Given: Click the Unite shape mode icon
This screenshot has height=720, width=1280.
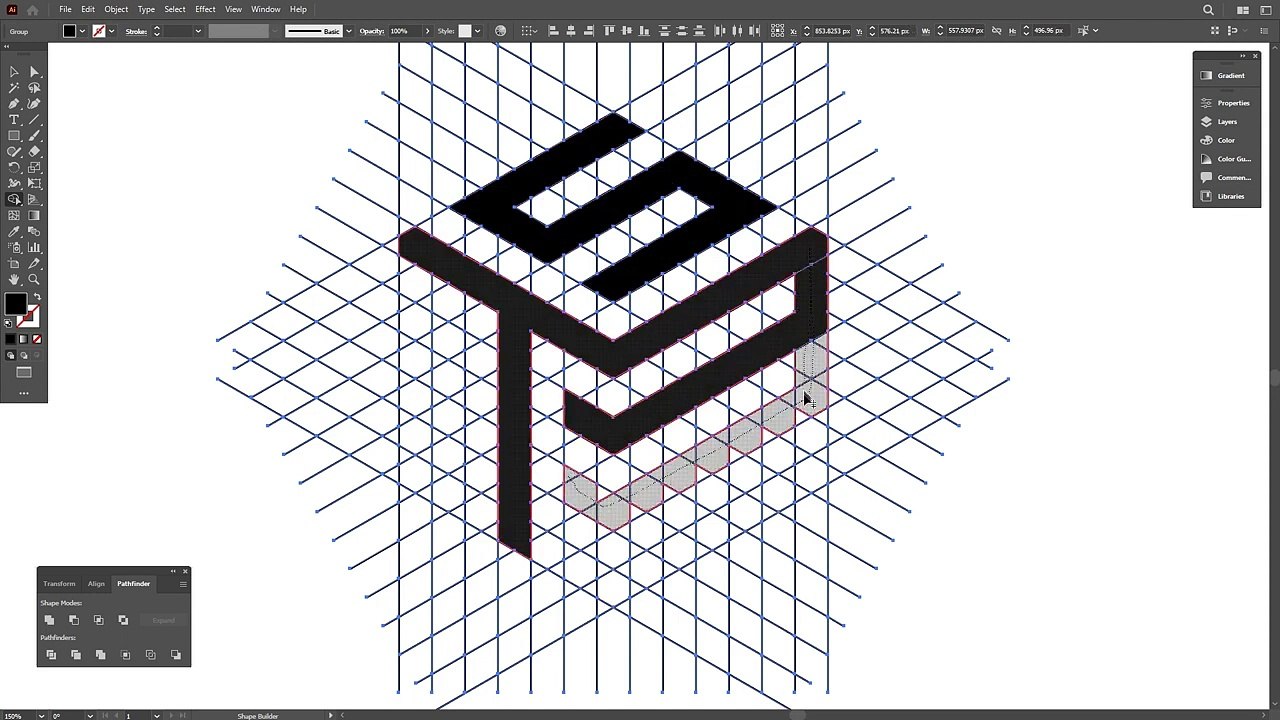Looking at the screenshot, I should [49, 620].
